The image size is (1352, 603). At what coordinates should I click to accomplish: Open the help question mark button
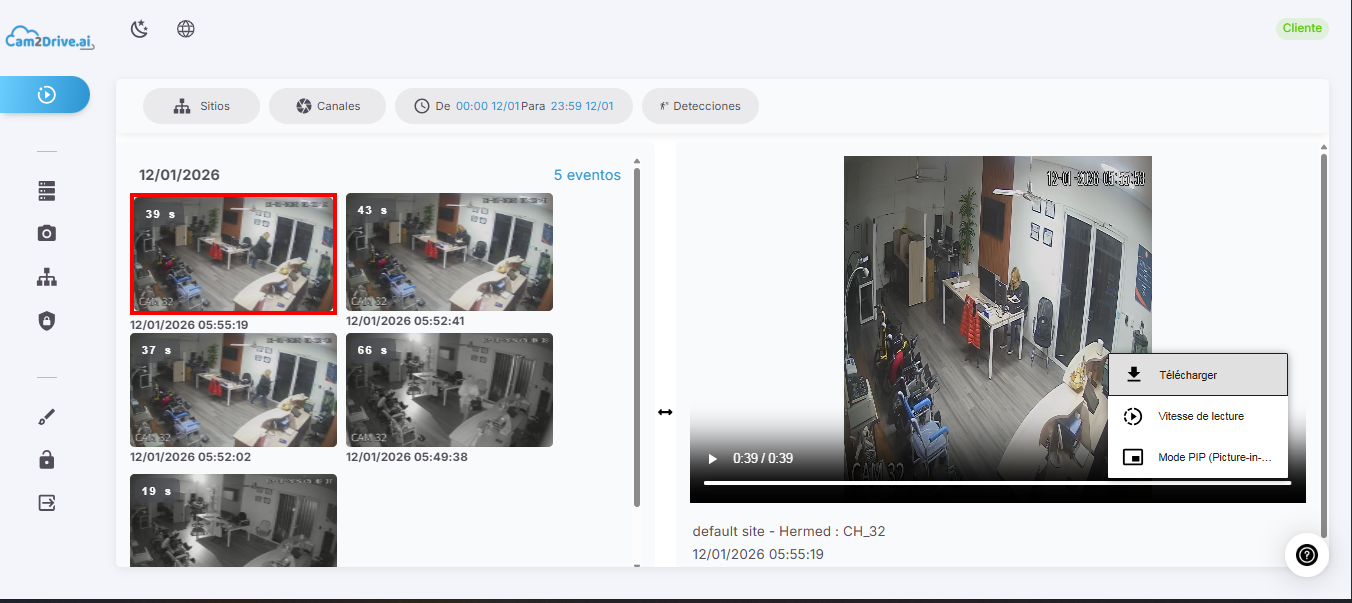(1307, 555)
